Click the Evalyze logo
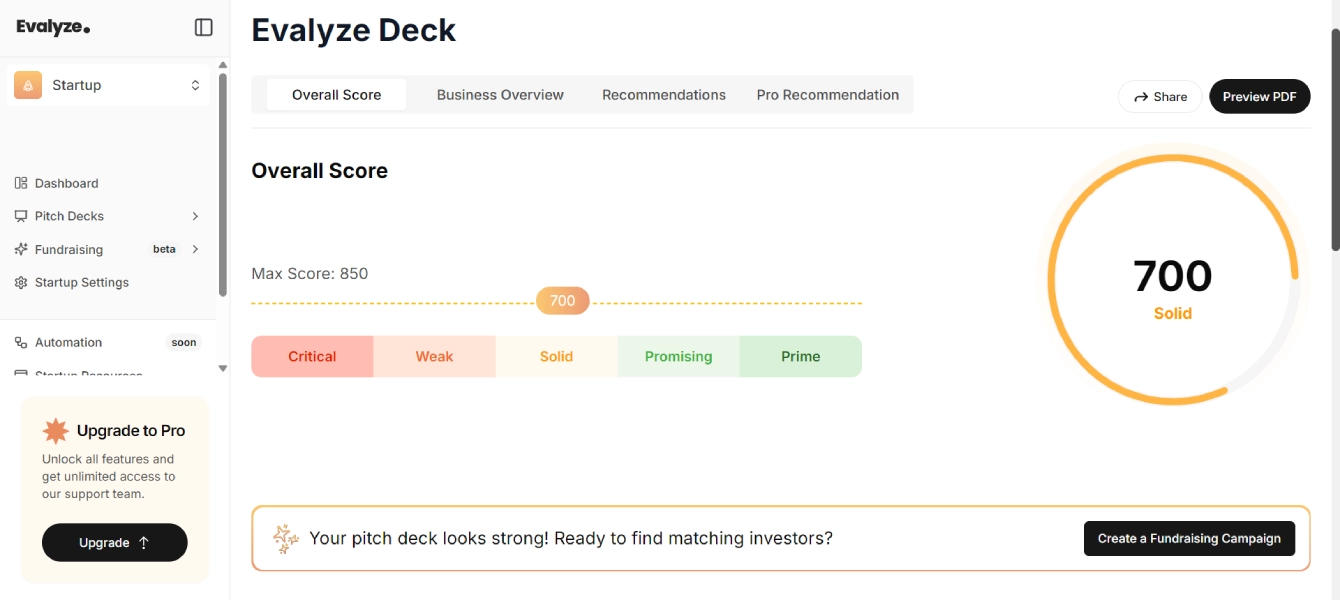This screenshot has width=1340, height=600. tap(53, 27)
